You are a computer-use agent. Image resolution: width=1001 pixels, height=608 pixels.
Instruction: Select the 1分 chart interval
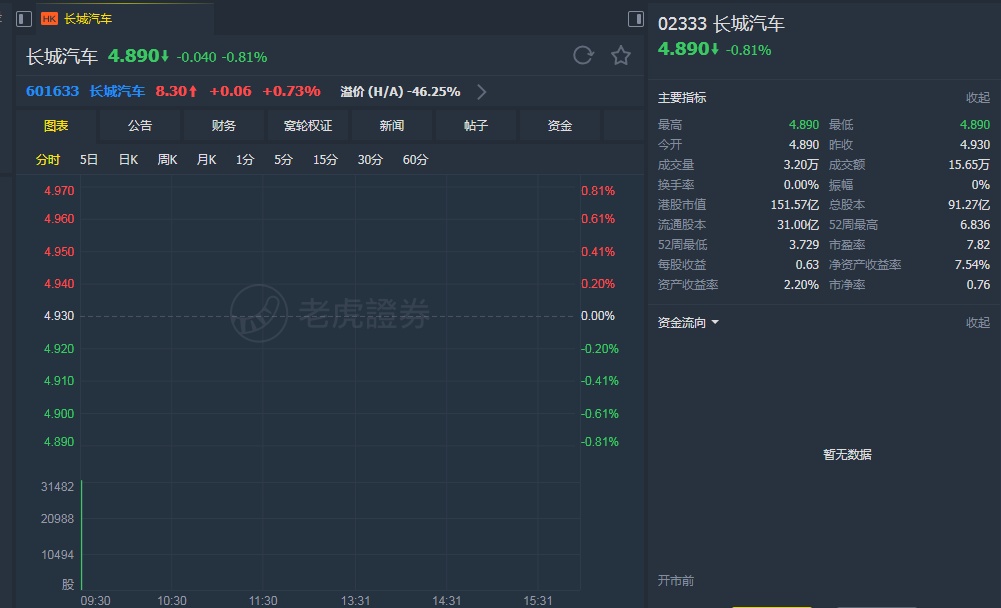click(245, 160)
